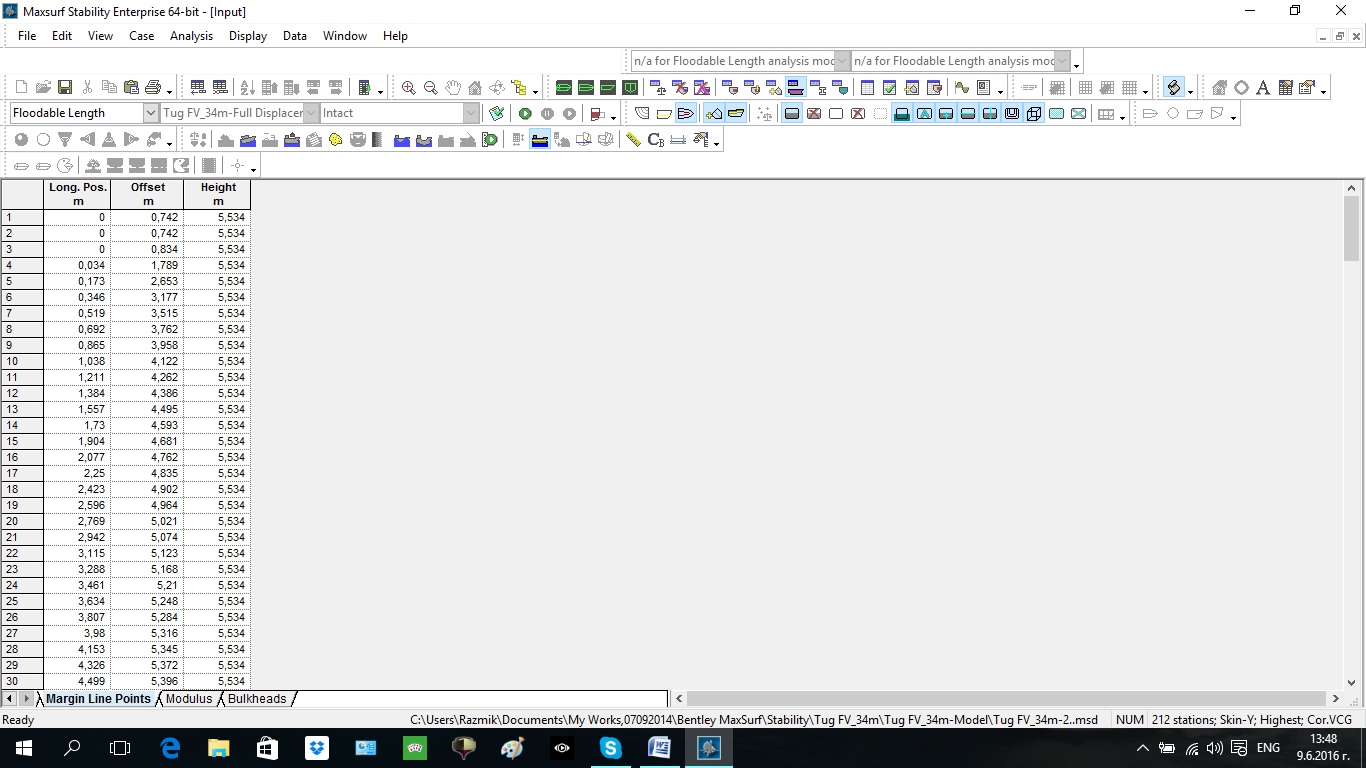Click the Offset column header

pos(147,194)
